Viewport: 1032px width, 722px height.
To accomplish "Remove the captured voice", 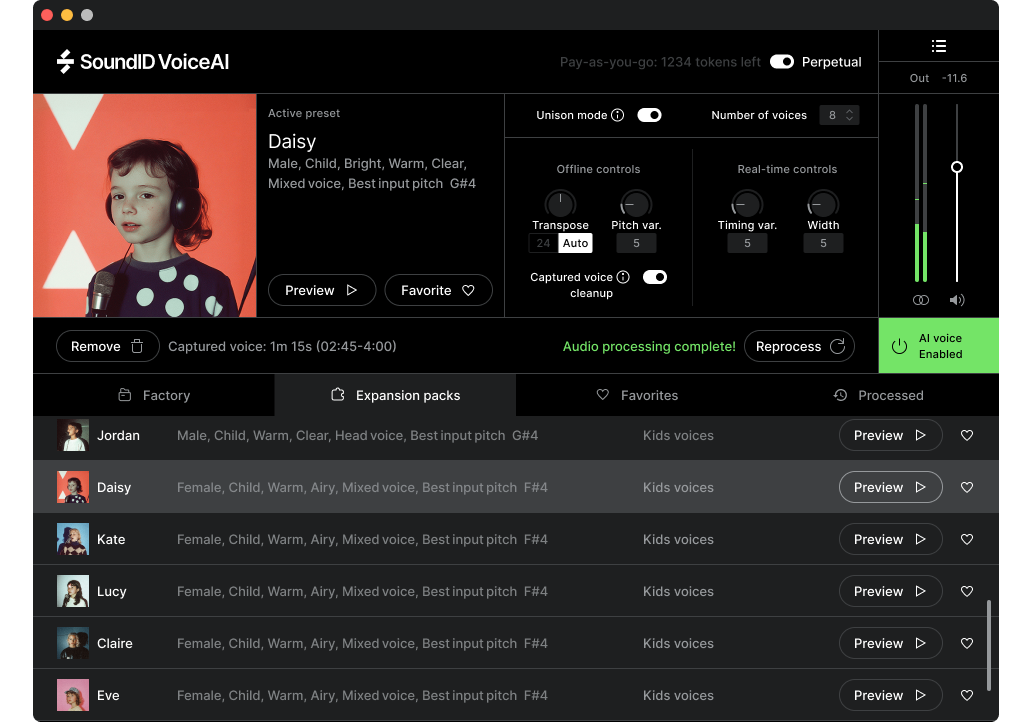I will pos(108,346).
